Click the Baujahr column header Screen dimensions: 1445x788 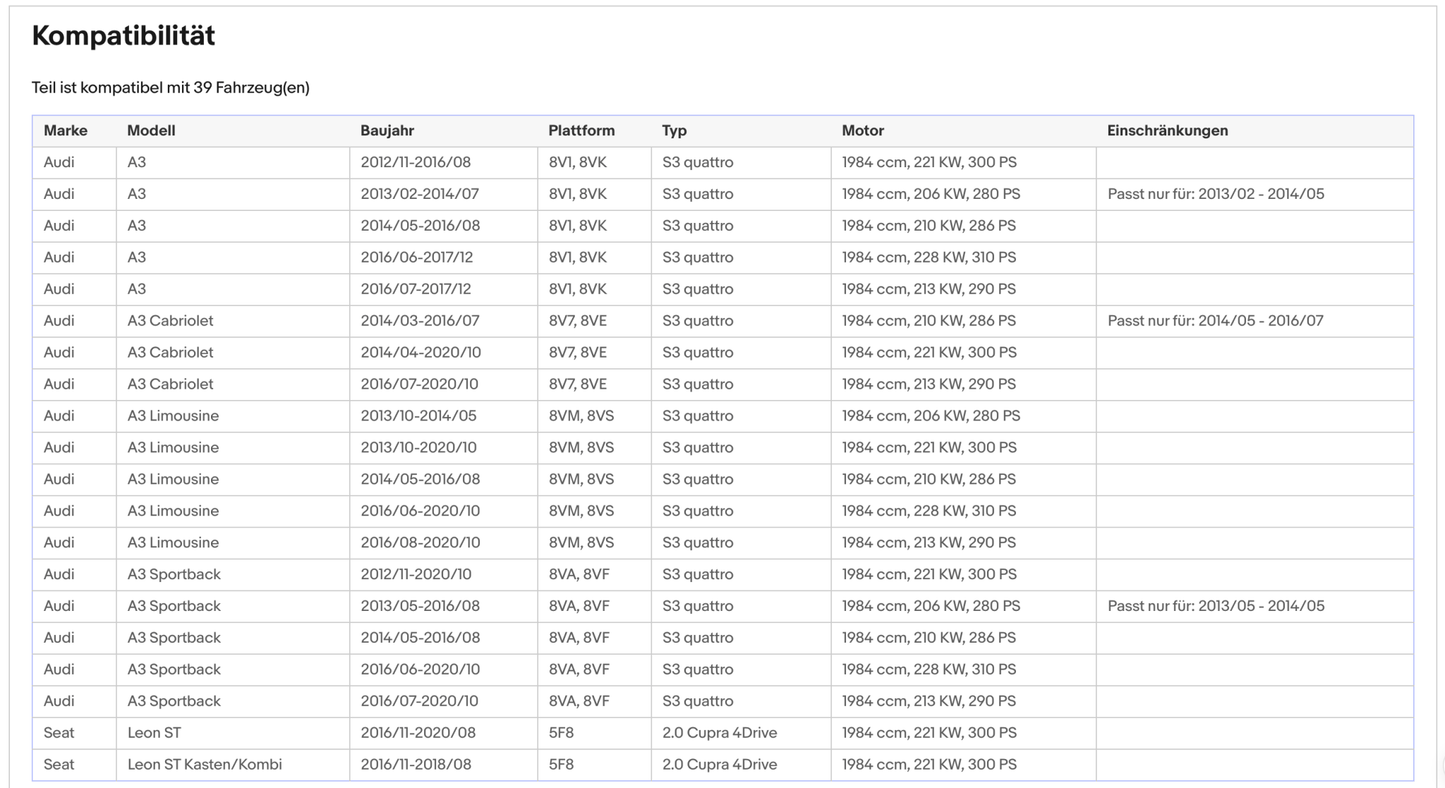click(387, 131)
